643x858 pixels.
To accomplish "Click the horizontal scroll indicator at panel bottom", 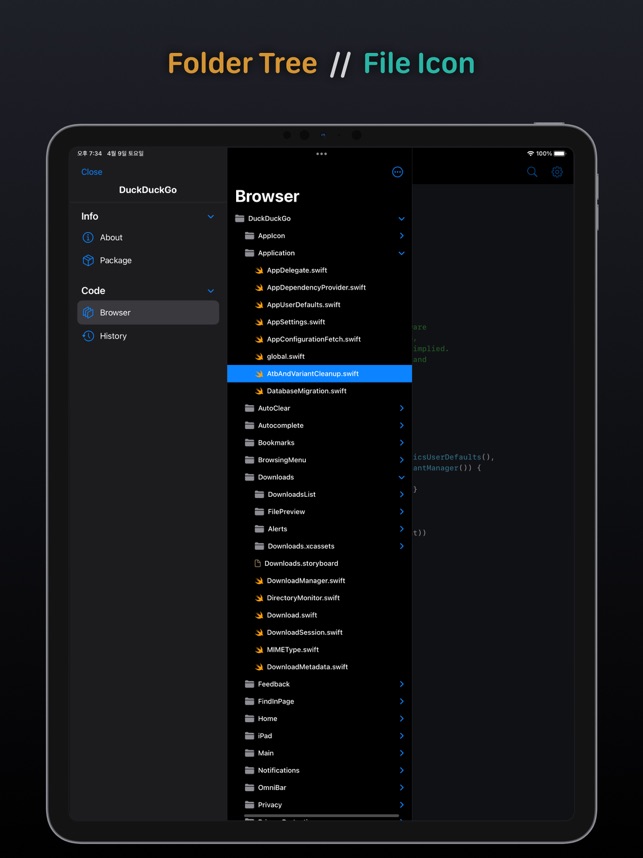I will click(x=322, y=815).
